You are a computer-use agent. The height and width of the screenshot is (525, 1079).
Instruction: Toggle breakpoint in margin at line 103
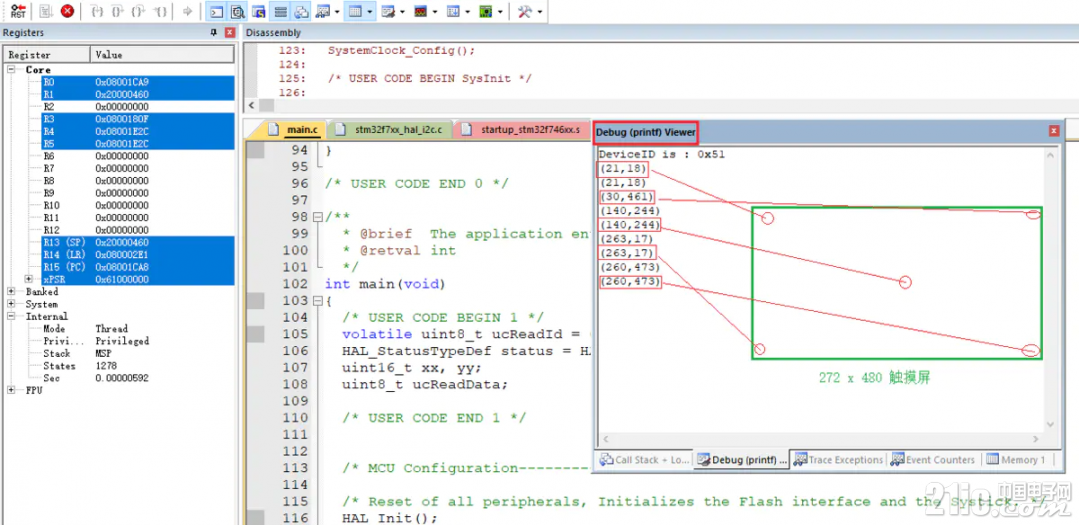(x=255, y=301)
